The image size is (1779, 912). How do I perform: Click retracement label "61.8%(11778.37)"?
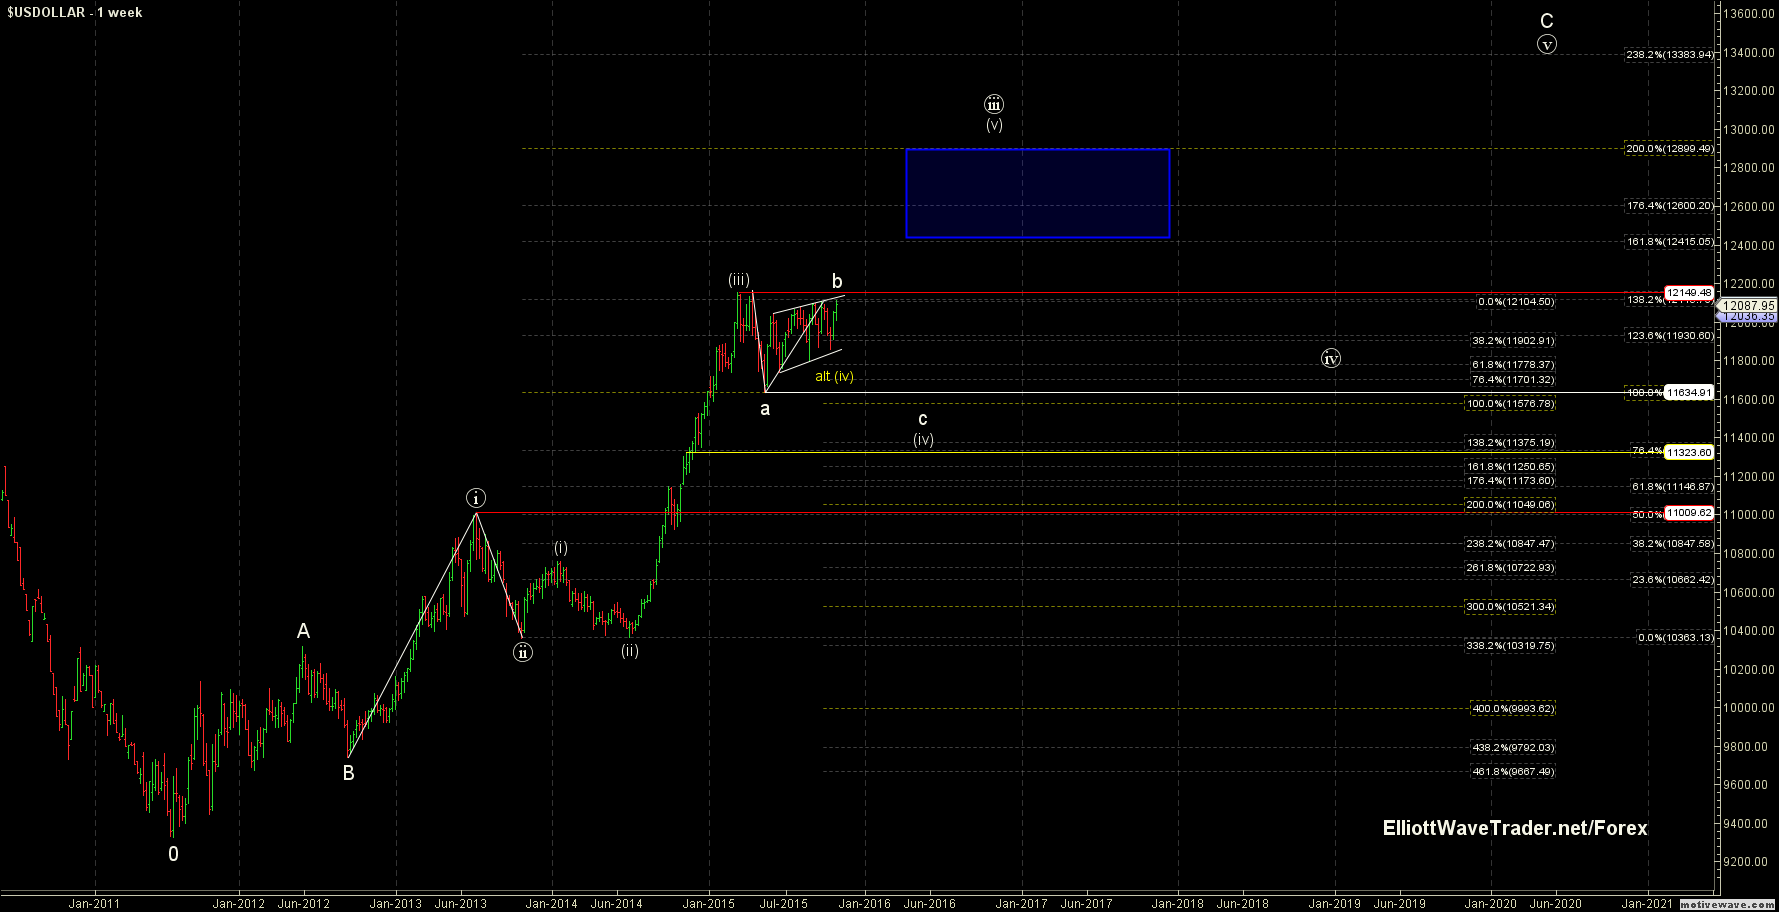coord(1513,365)
